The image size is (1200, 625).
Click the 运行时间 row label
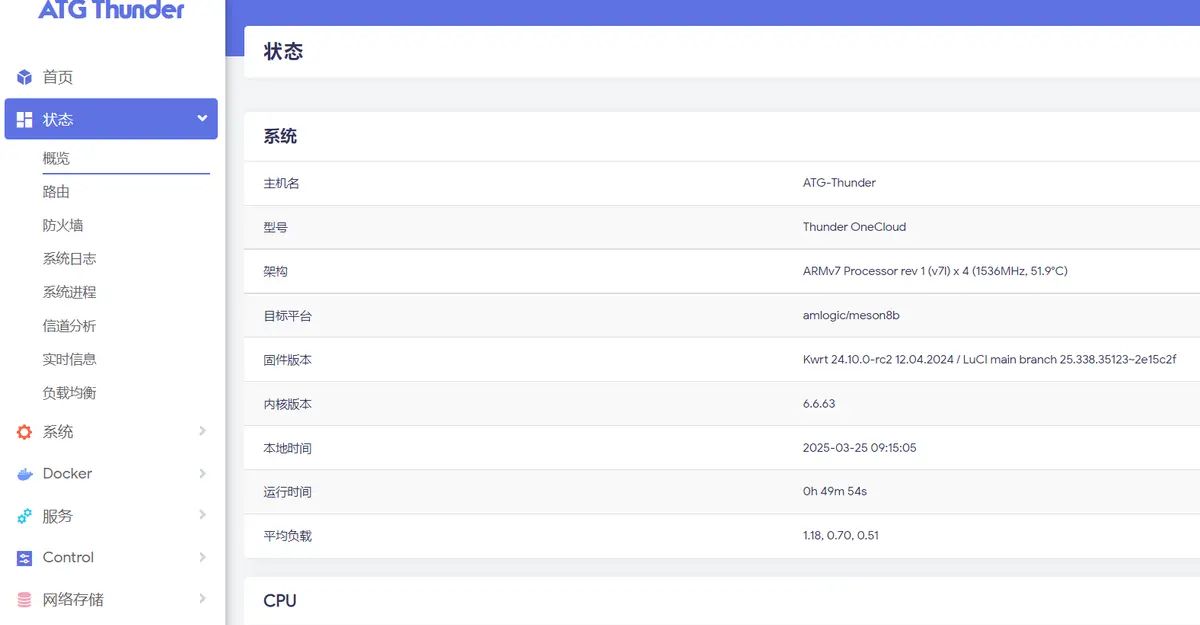click(x=287, y=491)
